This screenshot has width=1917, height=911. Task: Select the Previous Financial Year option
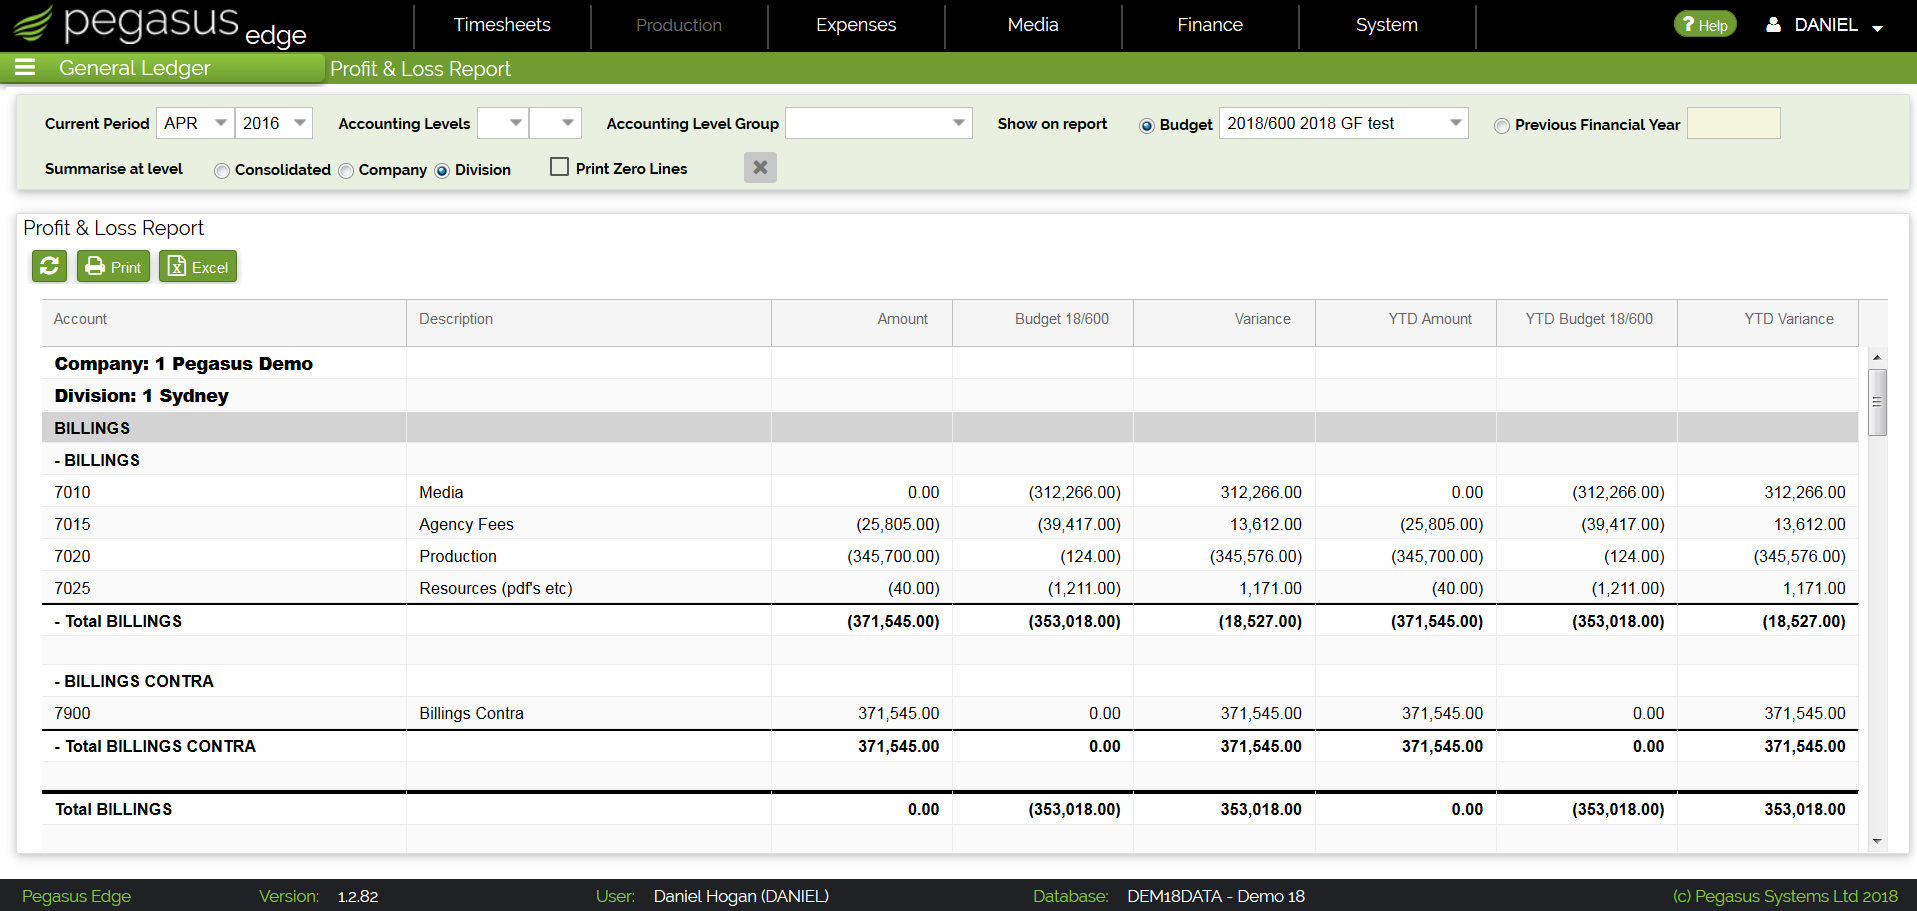click(x=1502, y=126)
